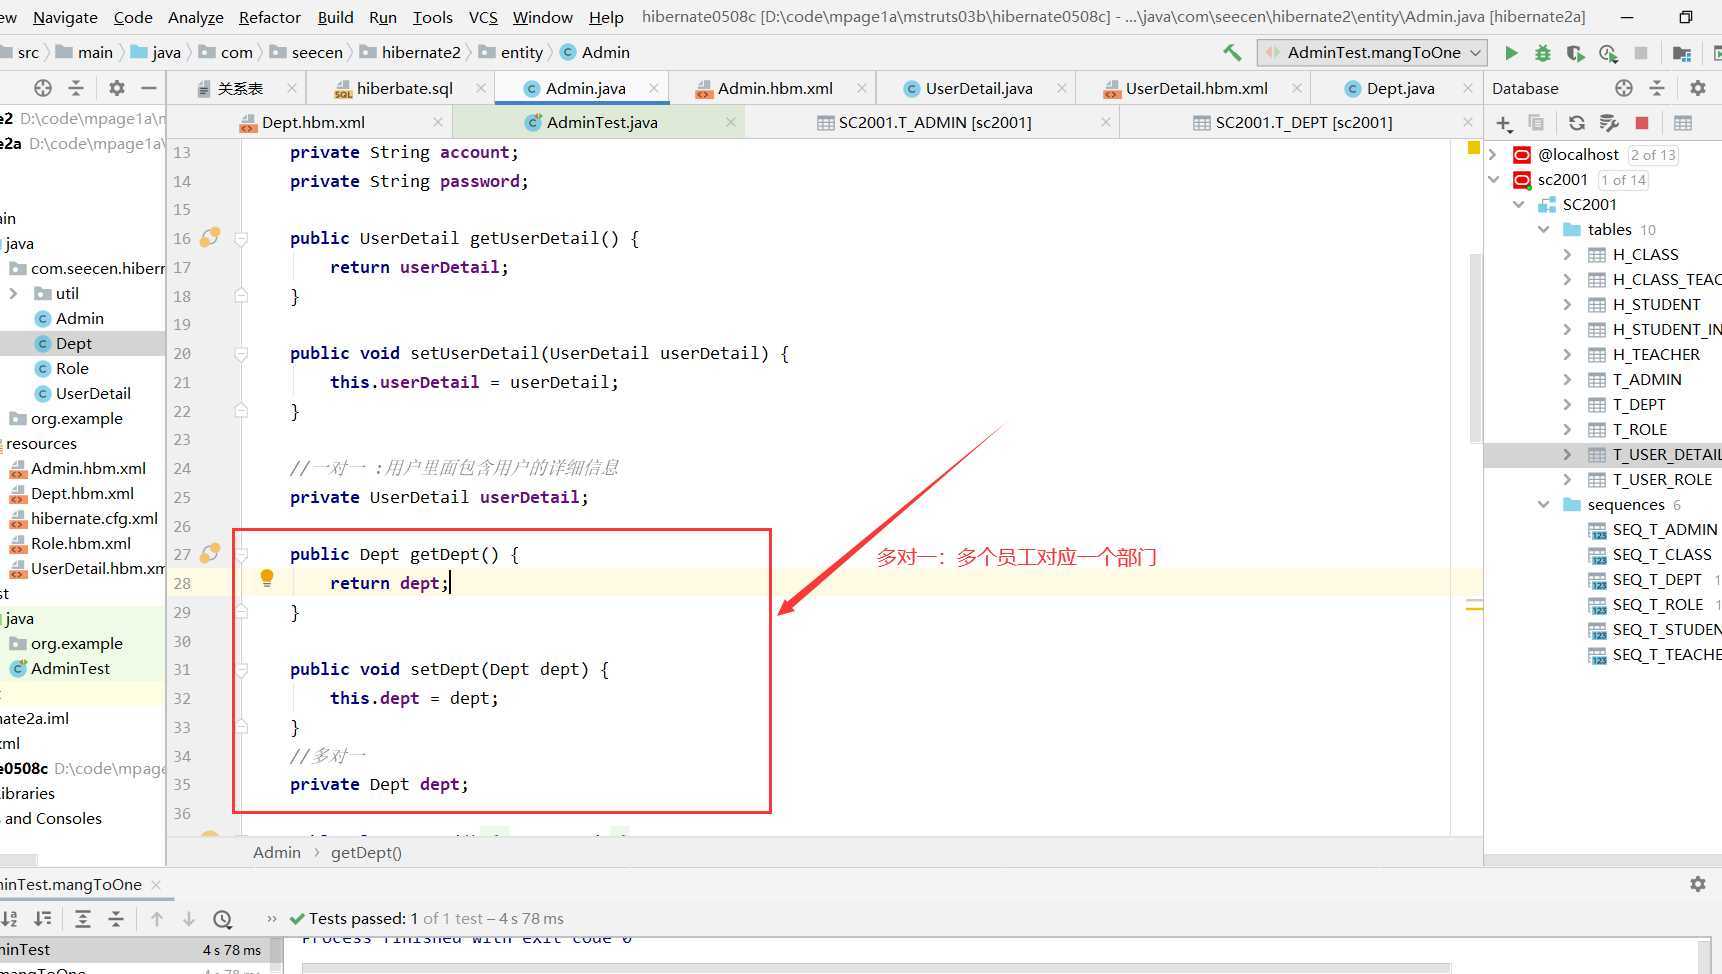This screenshot has width=1722, height=974.
Task: Click the editor vertical scrollbar
Action: [1475, 348]
